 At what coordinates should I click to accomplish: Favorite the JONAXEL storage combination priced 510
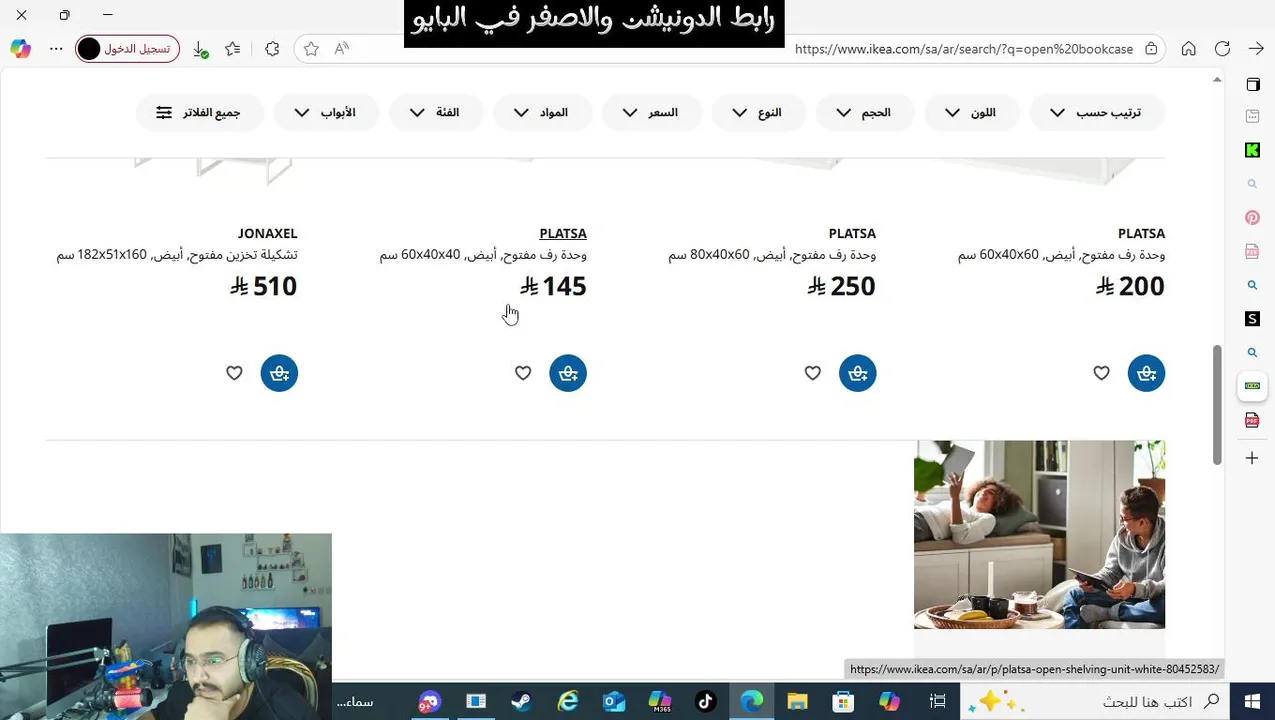[x=234, y=373]
